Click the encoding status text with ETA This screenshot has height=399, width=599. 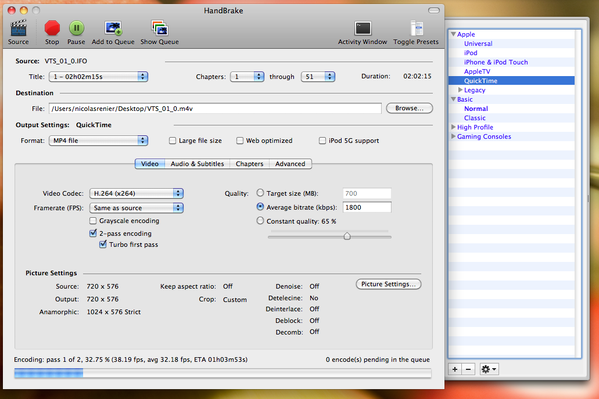click(x=131, y=360)
